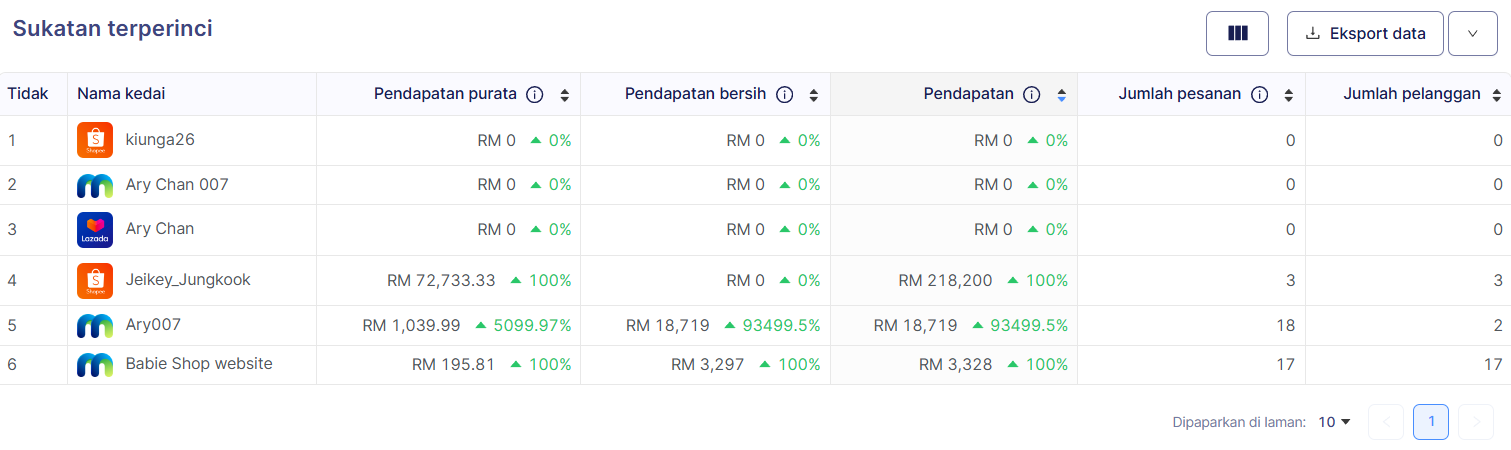Expand the dropdown arrow beside Eksport data
Screen dimensions: 1511x450
[x=1473, y=33]
